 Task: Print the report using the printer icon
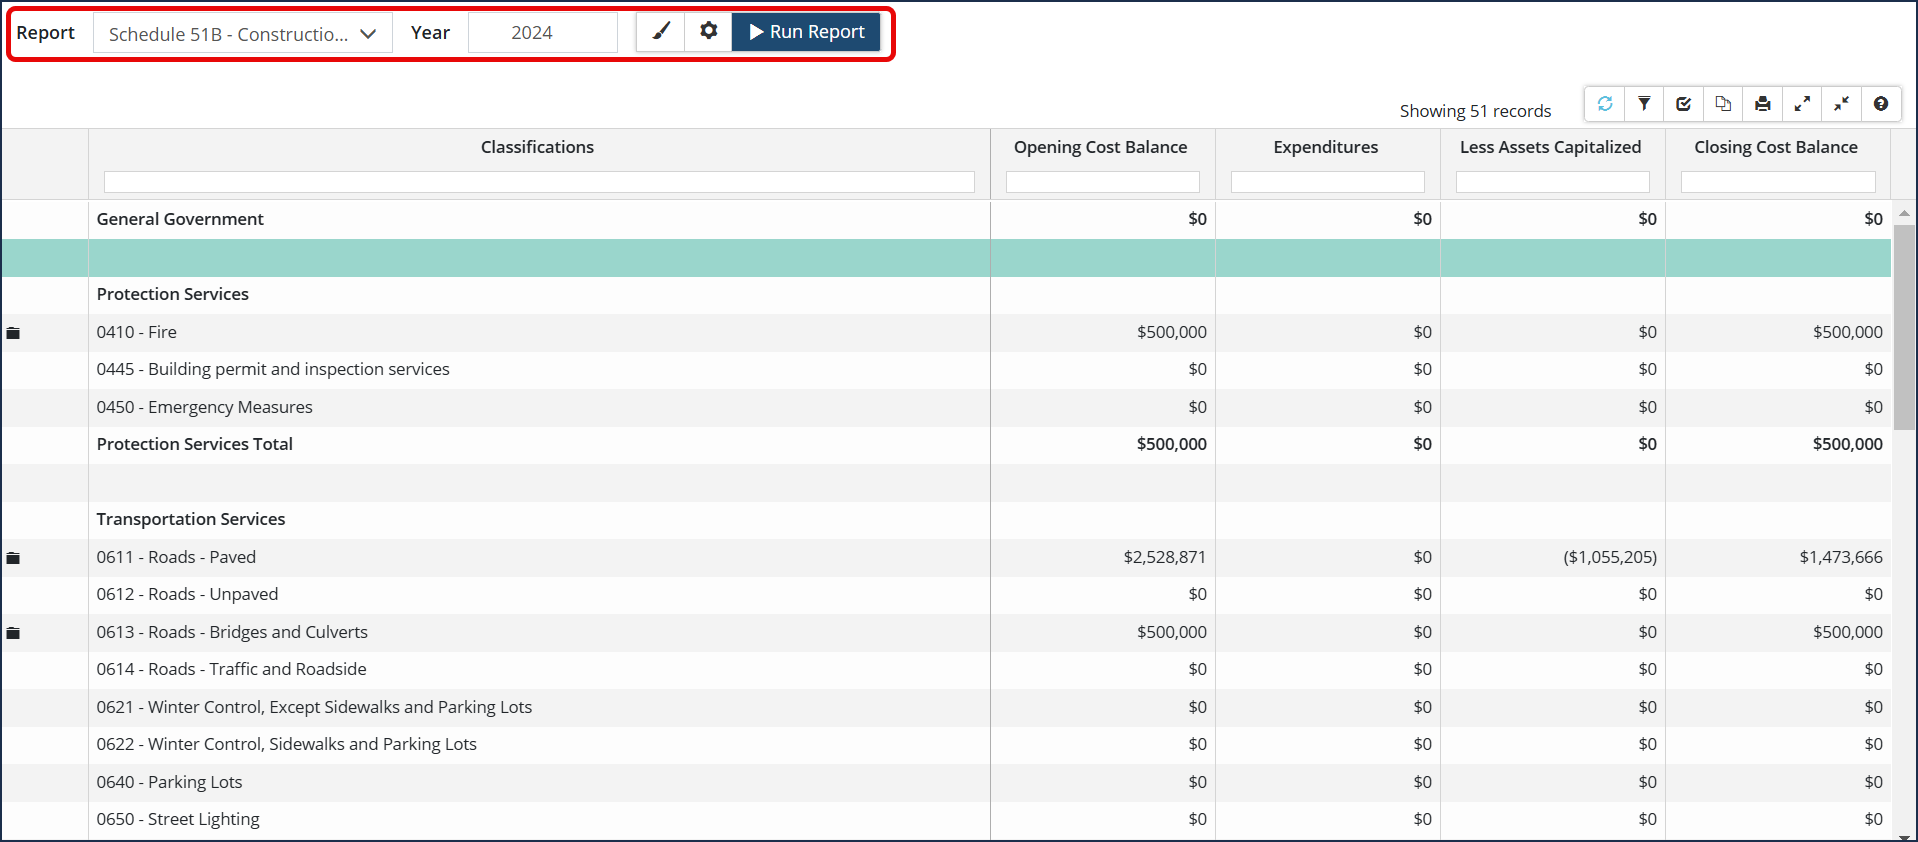(x=1762, y=104)
